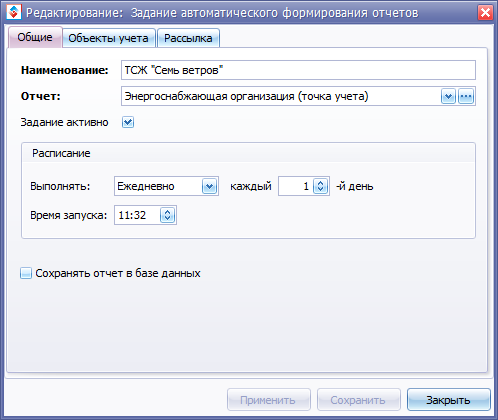Image resolution: width=498 pixels, height=420 pixels.
Task: Switch to the Рассылка tab
Action: tap(188, 38)
